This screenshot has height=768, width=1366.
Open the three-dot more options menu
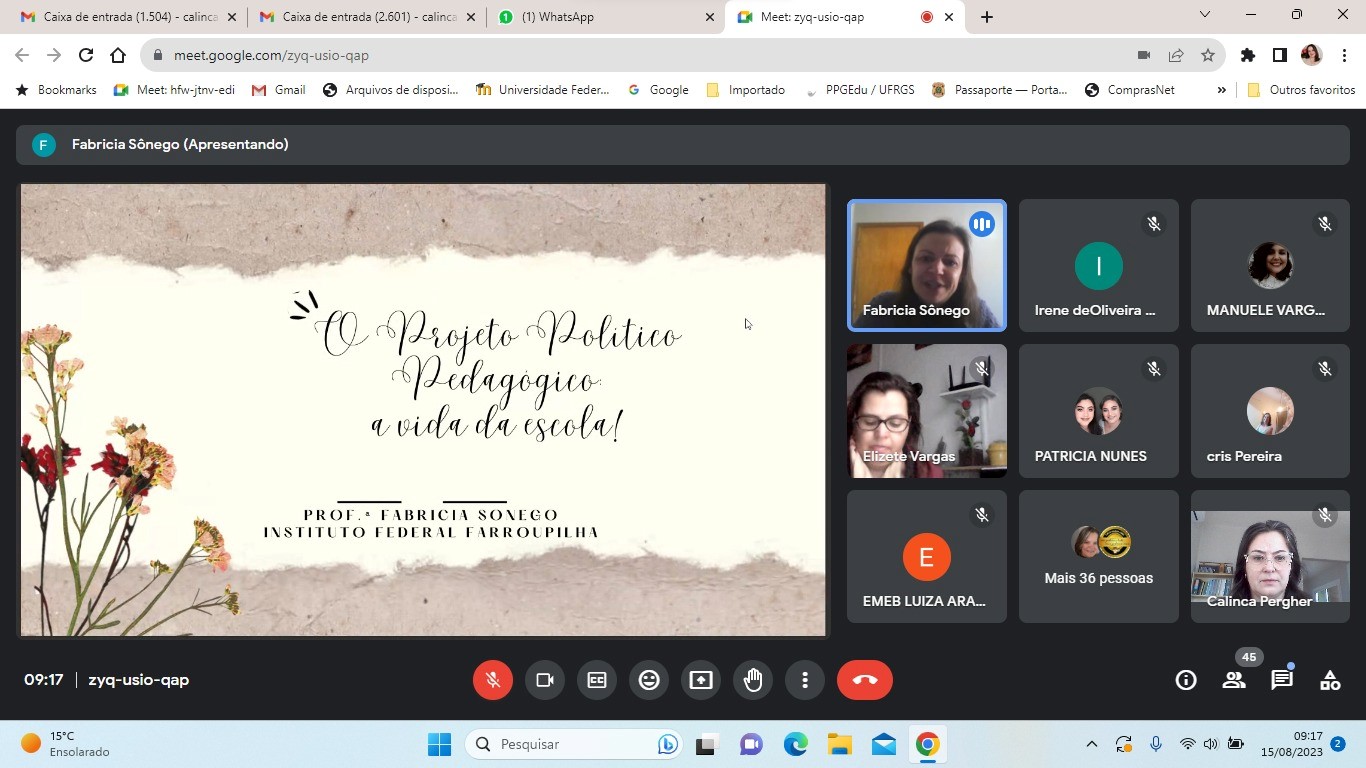click(x=805, y=680)
